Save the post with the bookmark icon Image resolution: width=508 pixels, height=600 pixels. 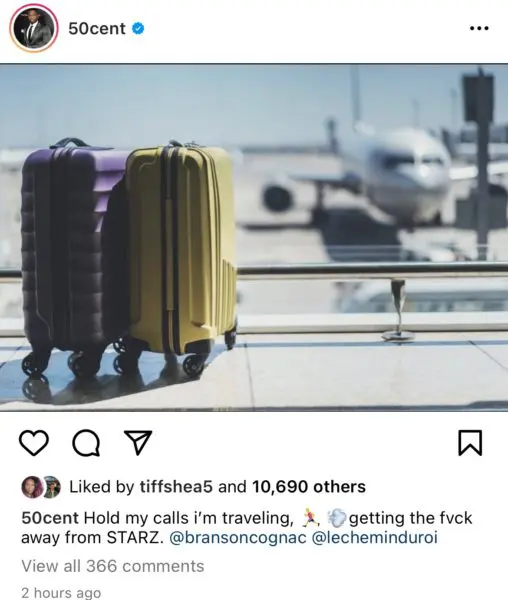tap(470, 443)
